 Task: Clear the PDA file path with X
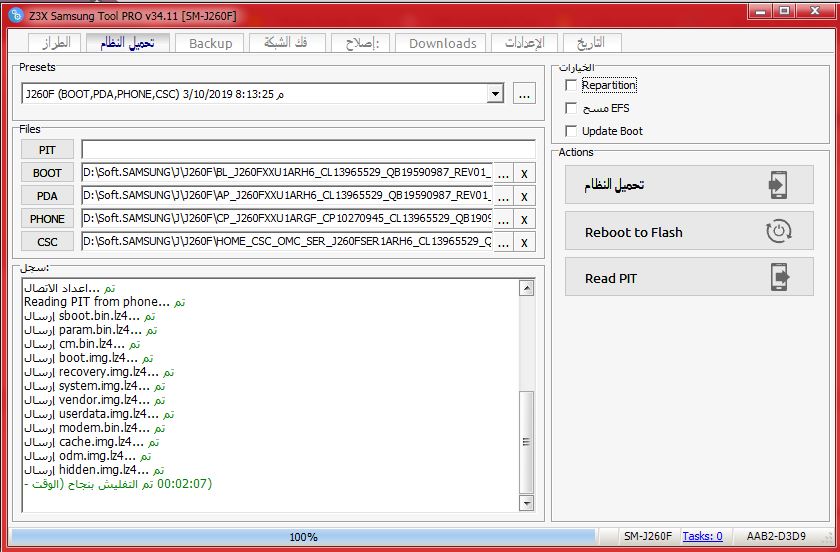pos(524,197)
